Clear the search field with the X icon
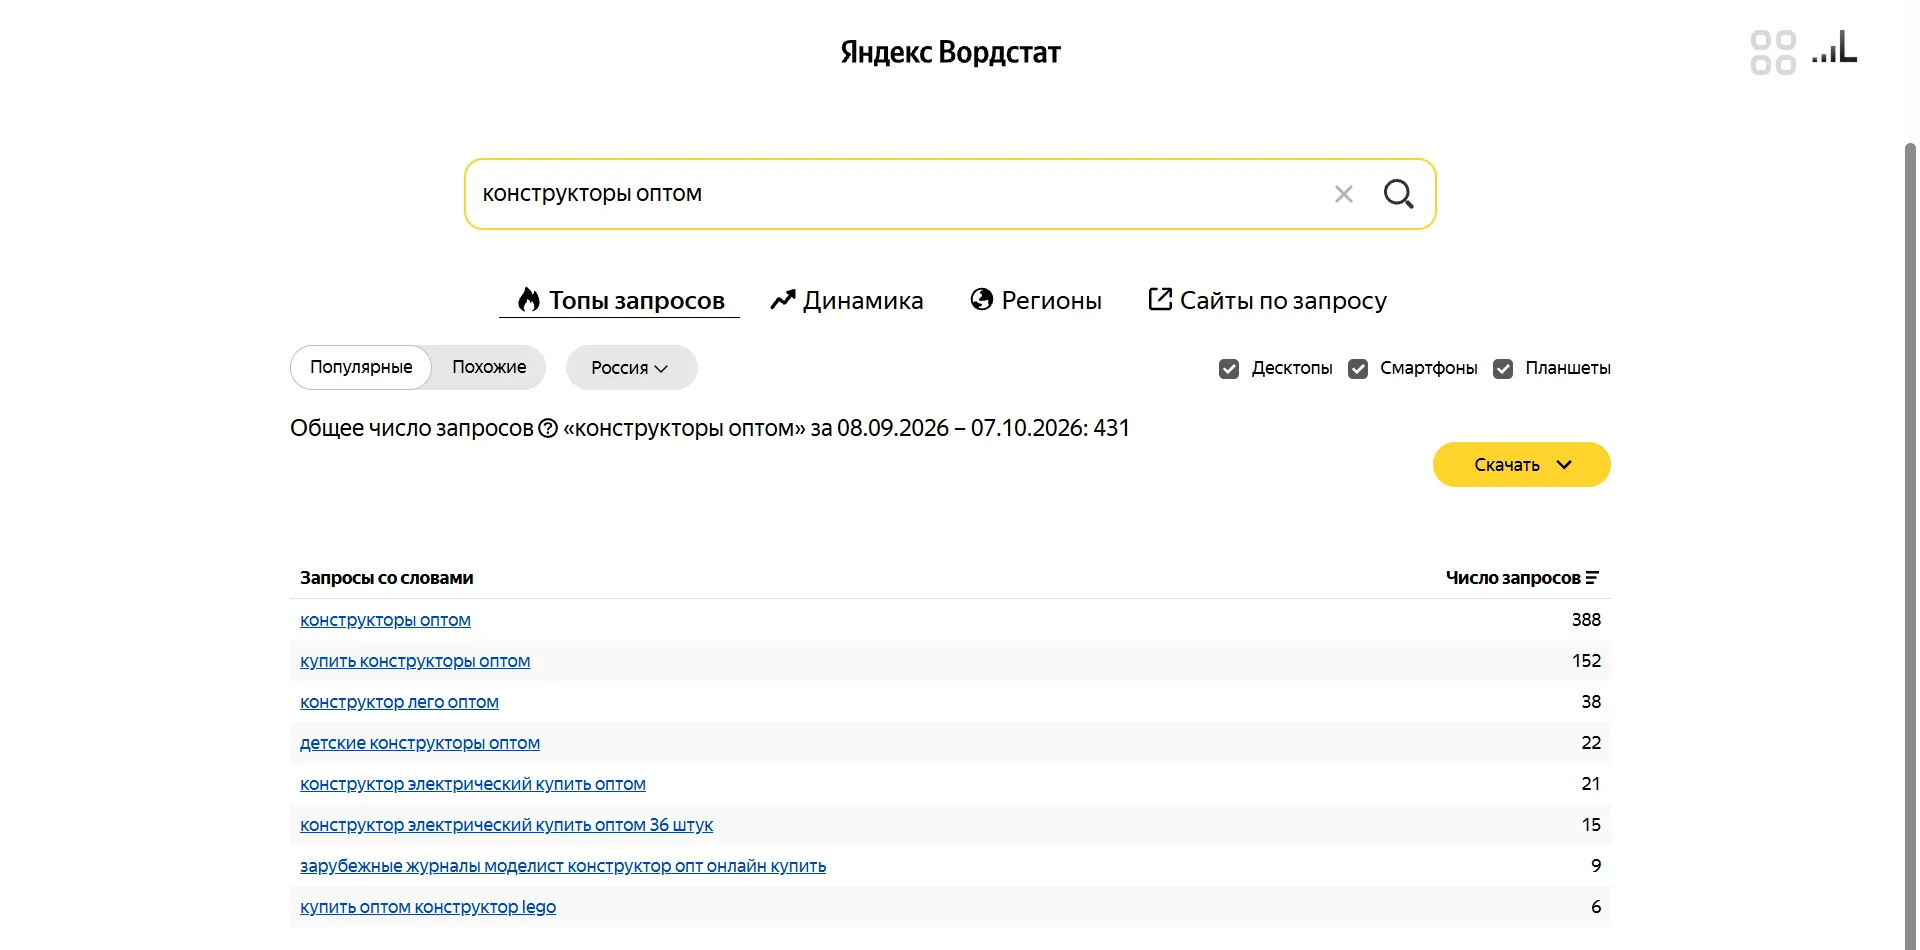The height and width of the screenshot is (950, 1920). pos(1344,194)
